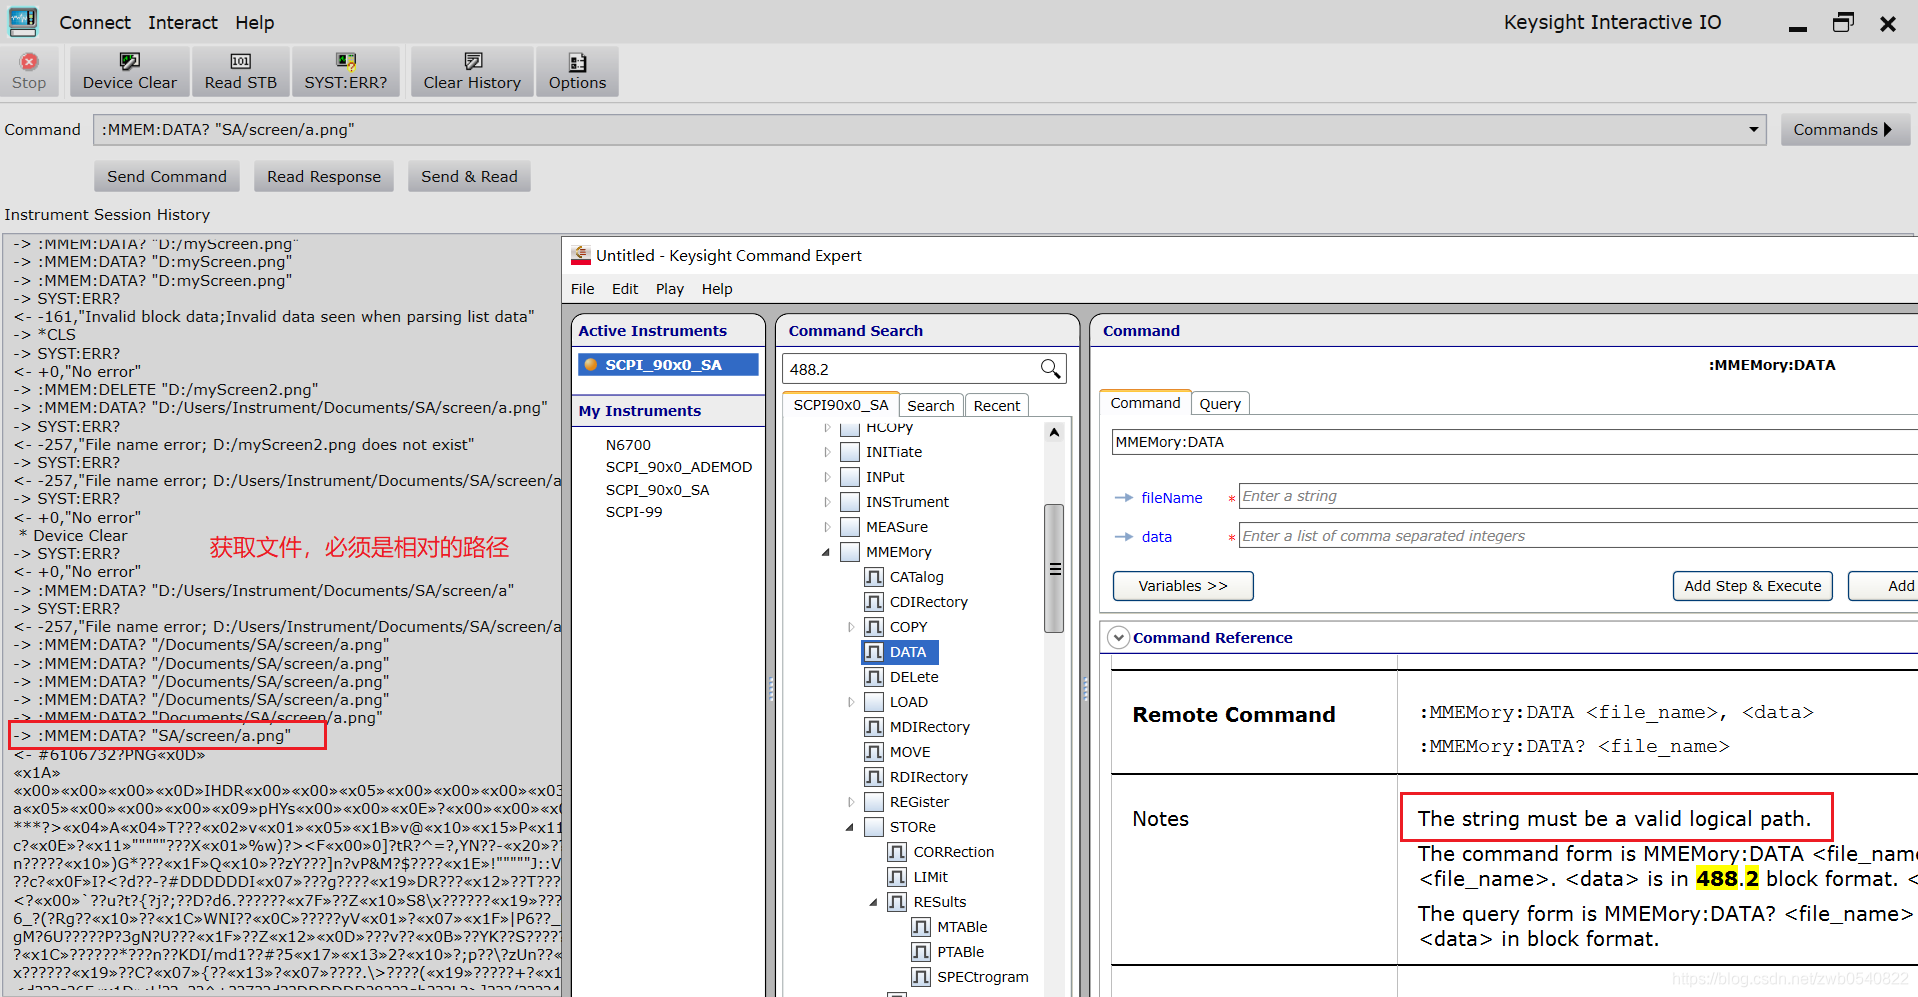Select the SPECtrogram command icon

point(921,977)
